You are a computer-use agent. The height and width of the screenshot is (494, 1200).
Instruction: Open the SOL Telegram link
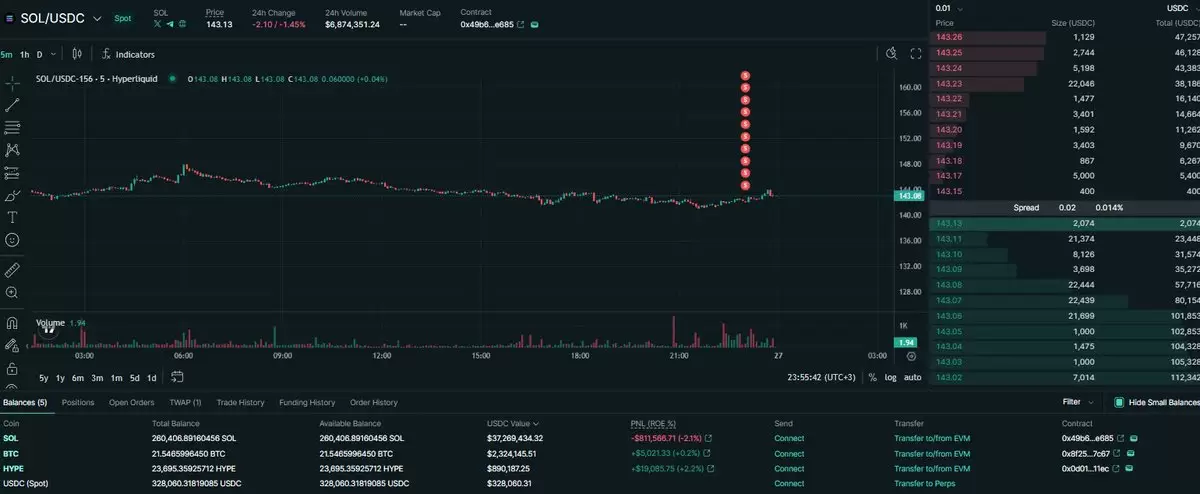pos(170,24)
